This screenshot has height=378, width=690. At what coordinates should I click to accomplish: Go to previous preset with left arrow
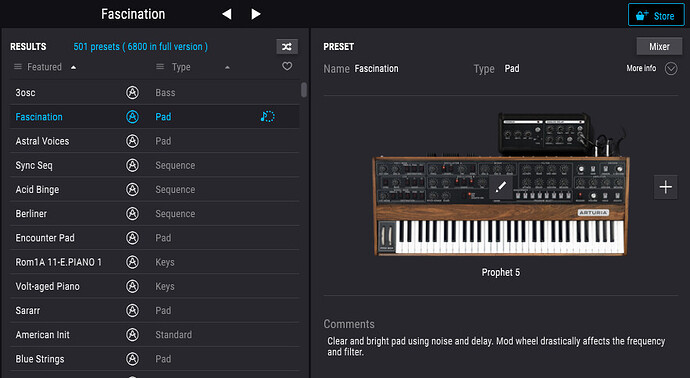tap(227, 14)
